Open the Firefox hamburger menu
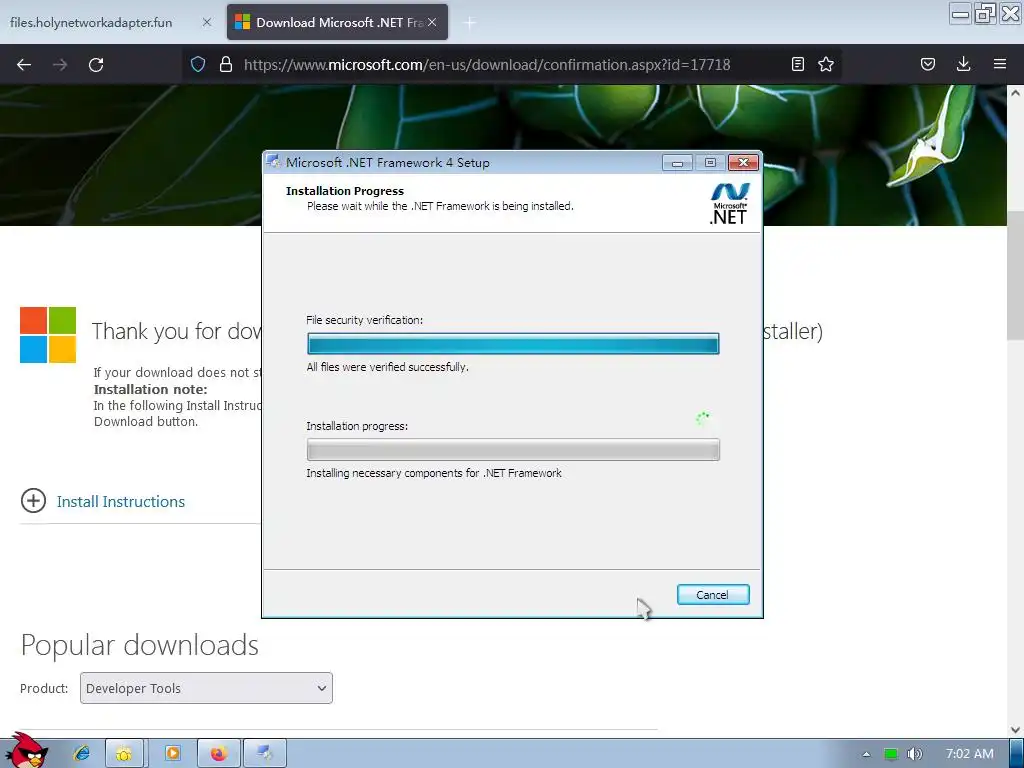 pyautogui.click(x=1000, y=64)
